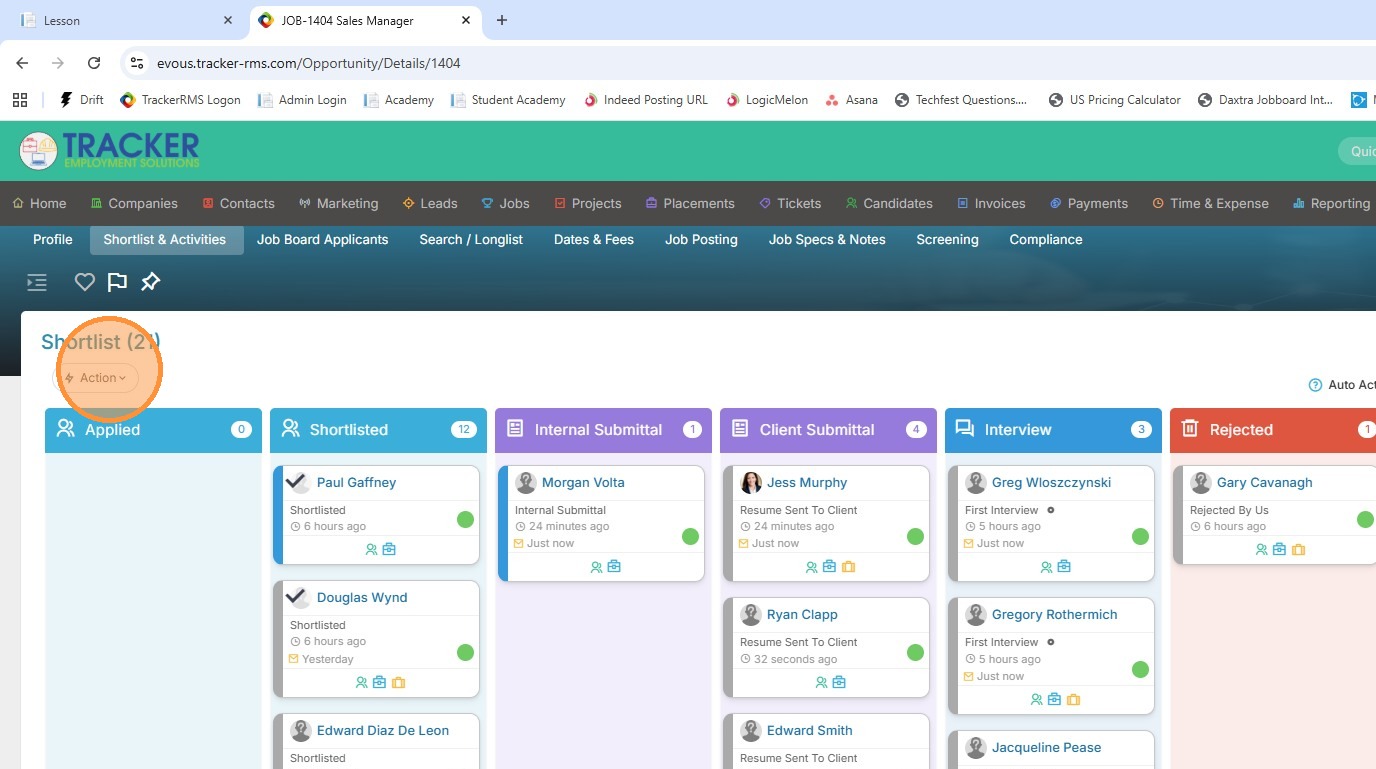Click email icon on Douglas Wynd card

[294, 659]
